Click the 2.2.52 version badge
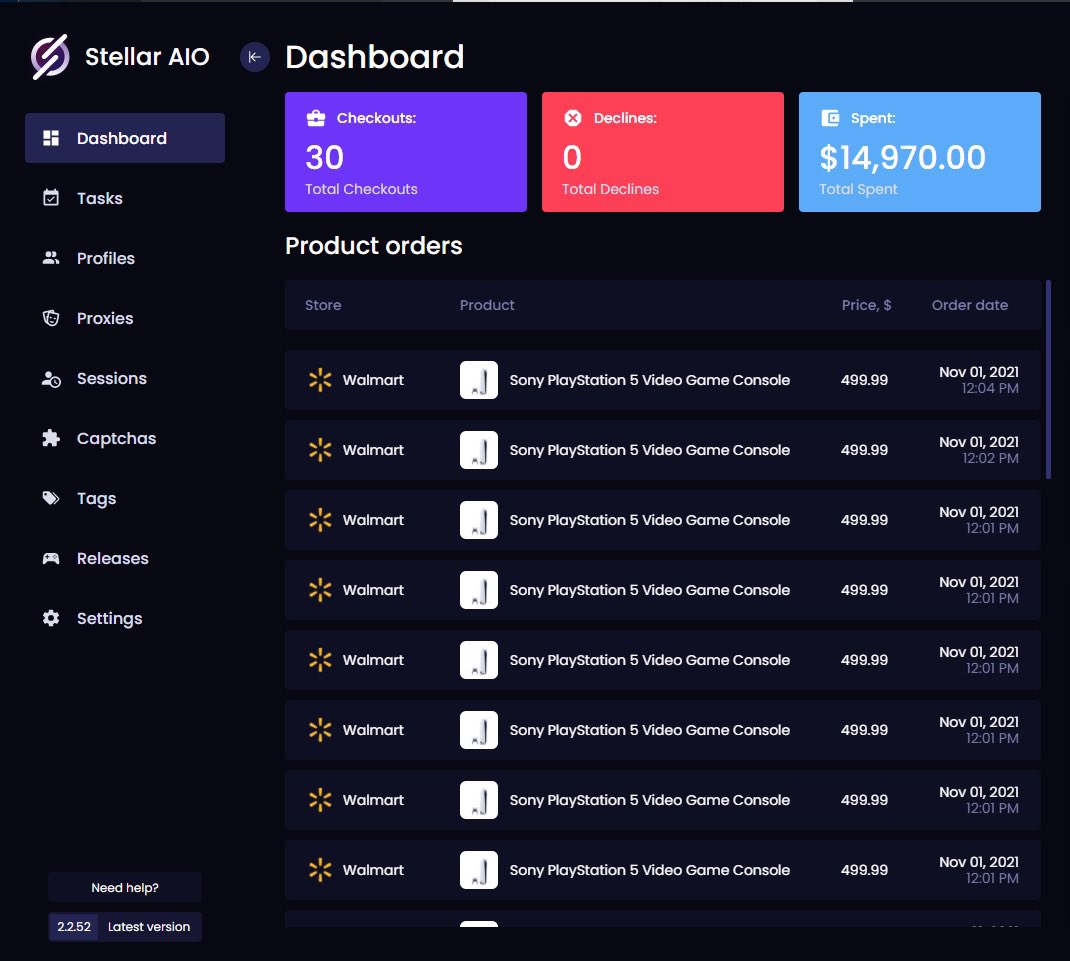 pos(74,927)
